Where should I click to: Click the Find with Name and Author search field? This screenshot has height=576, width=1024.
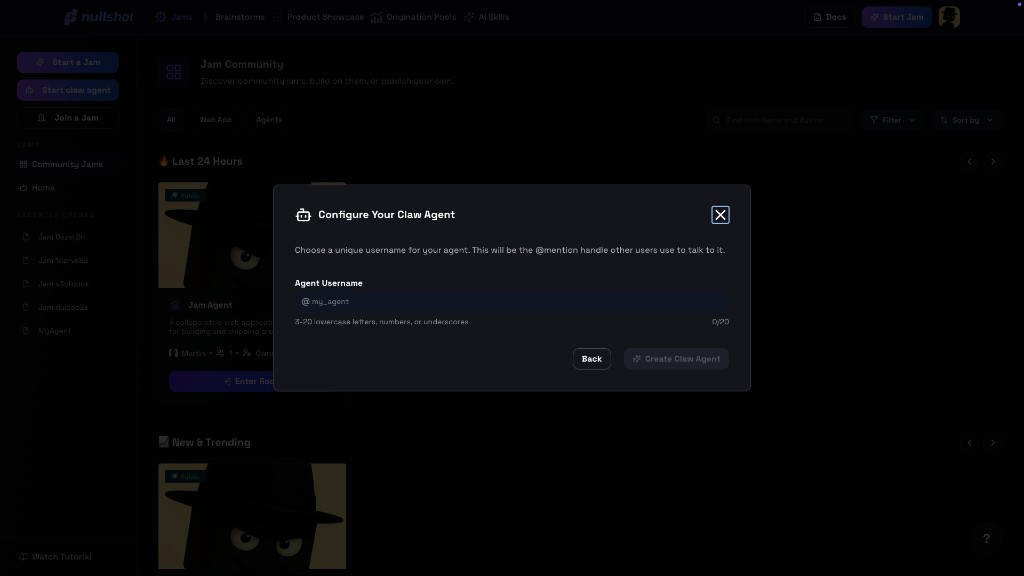point(780,120)
